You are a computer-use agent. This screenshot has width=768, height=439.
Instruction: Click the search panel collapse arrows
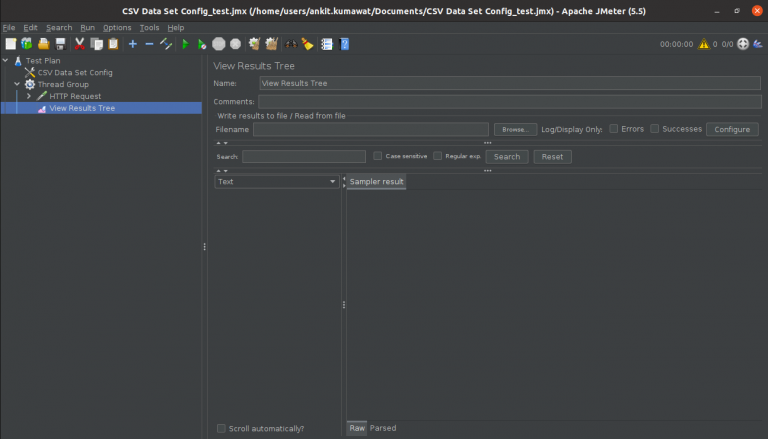pos(222,171)
